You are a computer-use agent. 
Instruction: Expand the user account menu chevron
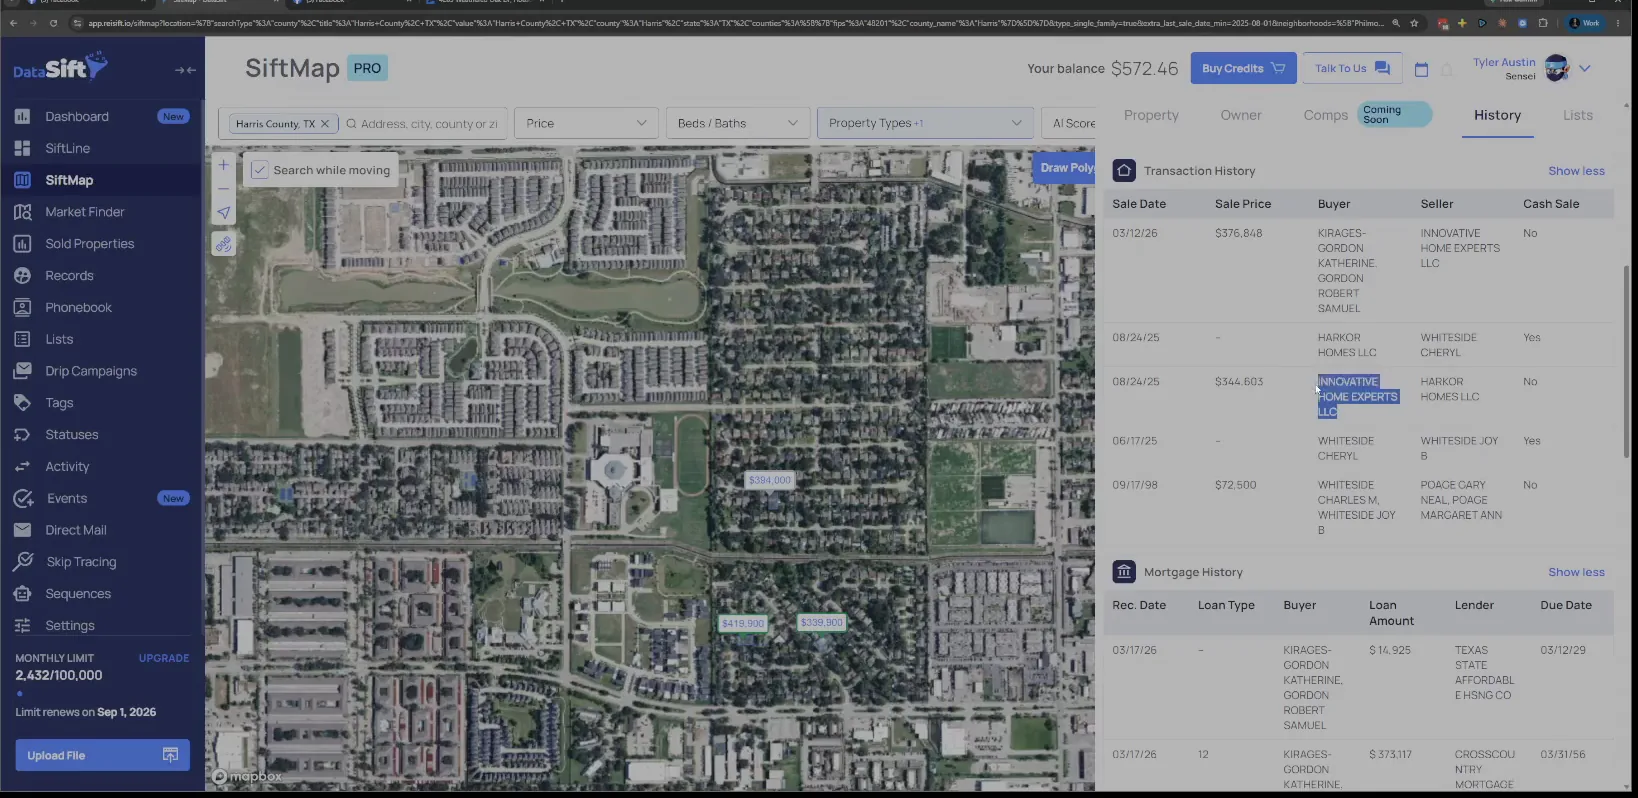(1585, 68)
